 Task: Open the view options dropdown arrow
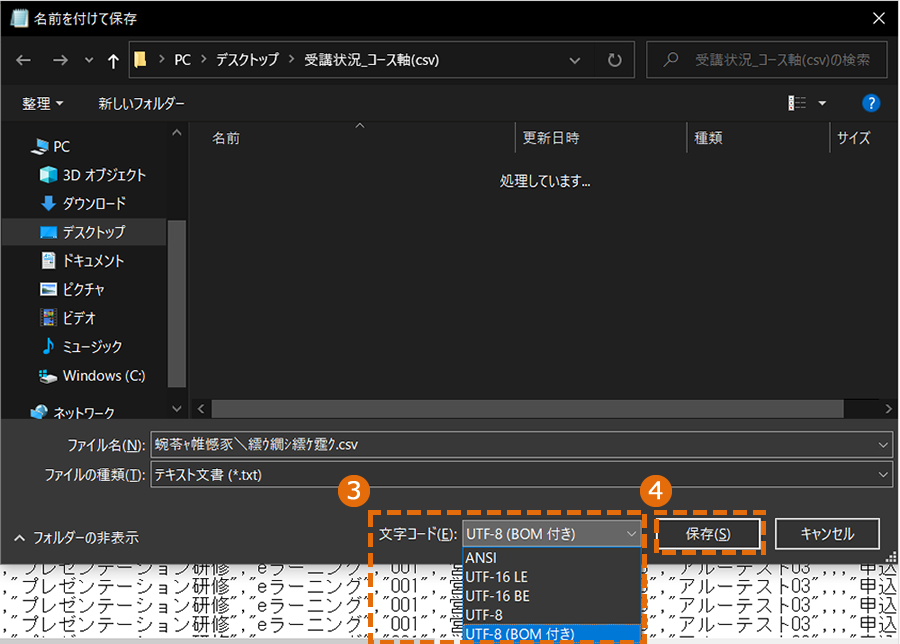coord(822,103)
